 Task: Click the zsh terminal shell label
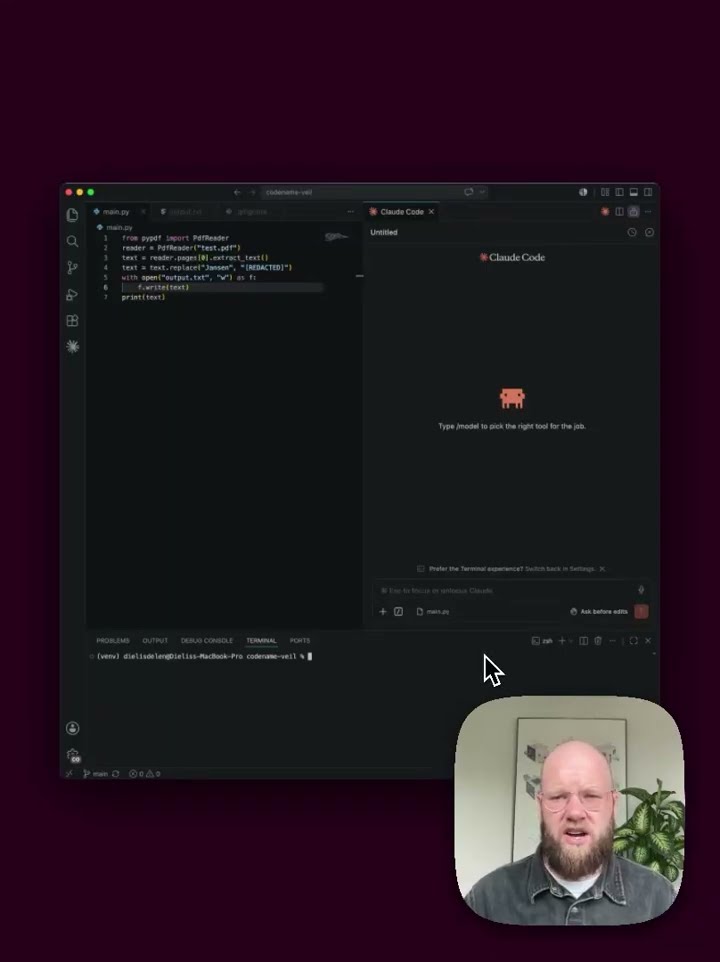(x=542, y=641)
